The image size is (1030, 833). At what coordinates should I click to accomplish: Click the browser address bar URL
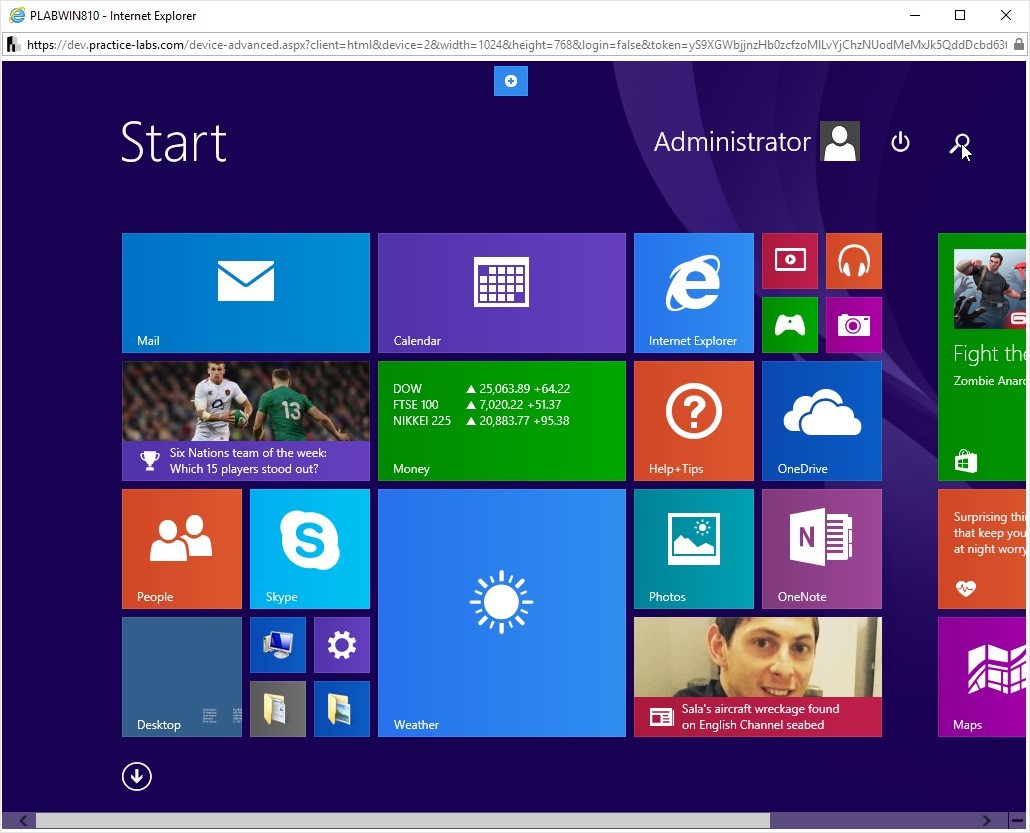[x=516, y=45]
